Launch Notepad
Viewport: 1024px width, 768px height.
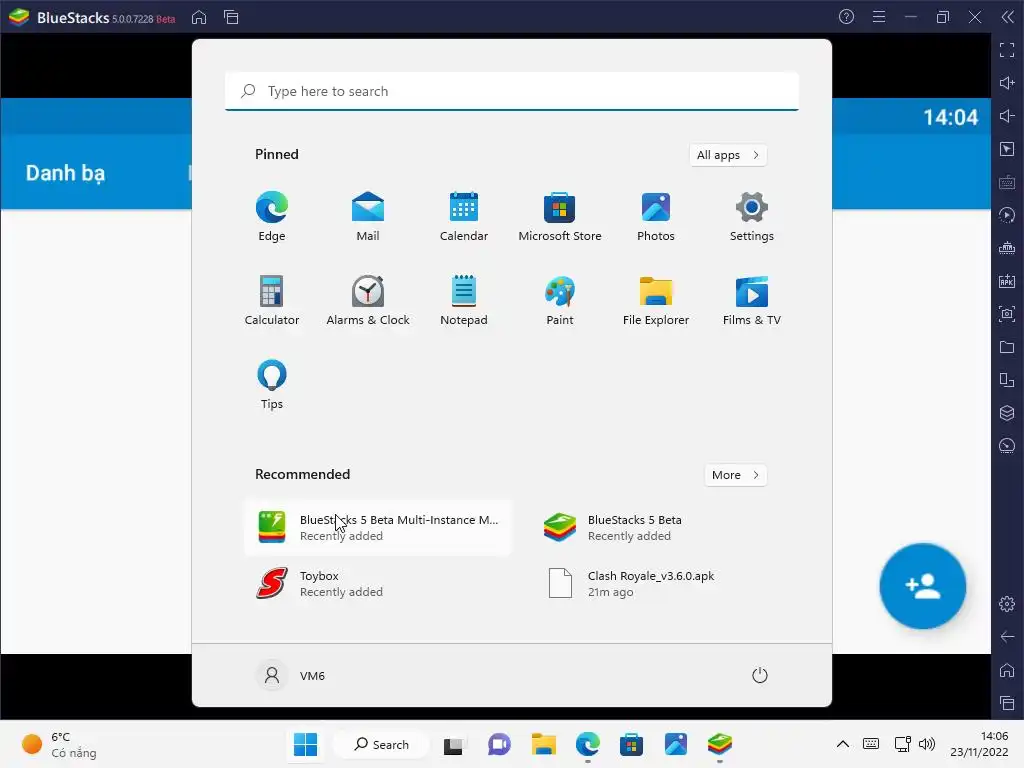click(464, 300)
